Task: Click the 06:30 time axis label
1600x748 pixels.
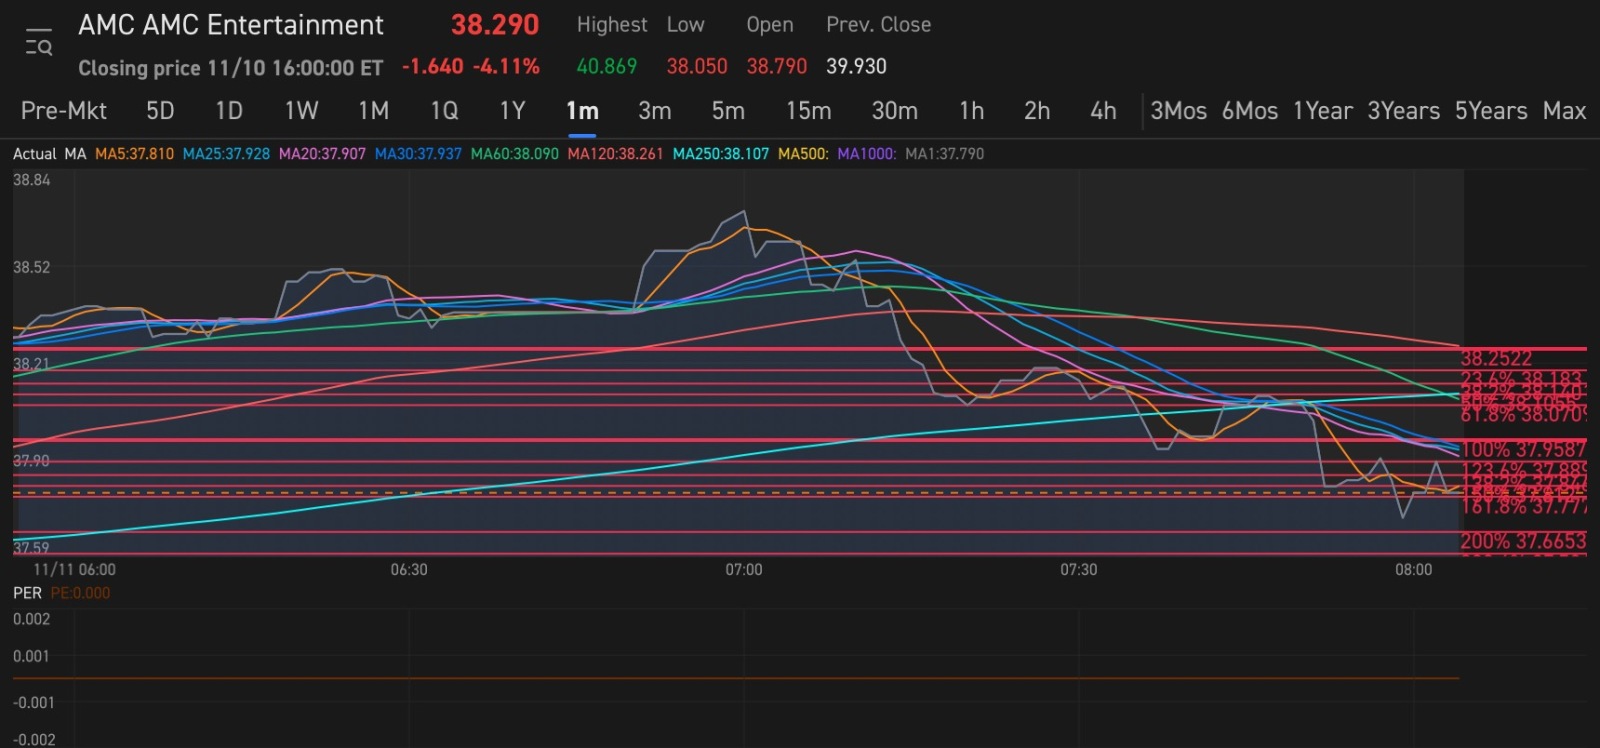Action: click(408, 570)
